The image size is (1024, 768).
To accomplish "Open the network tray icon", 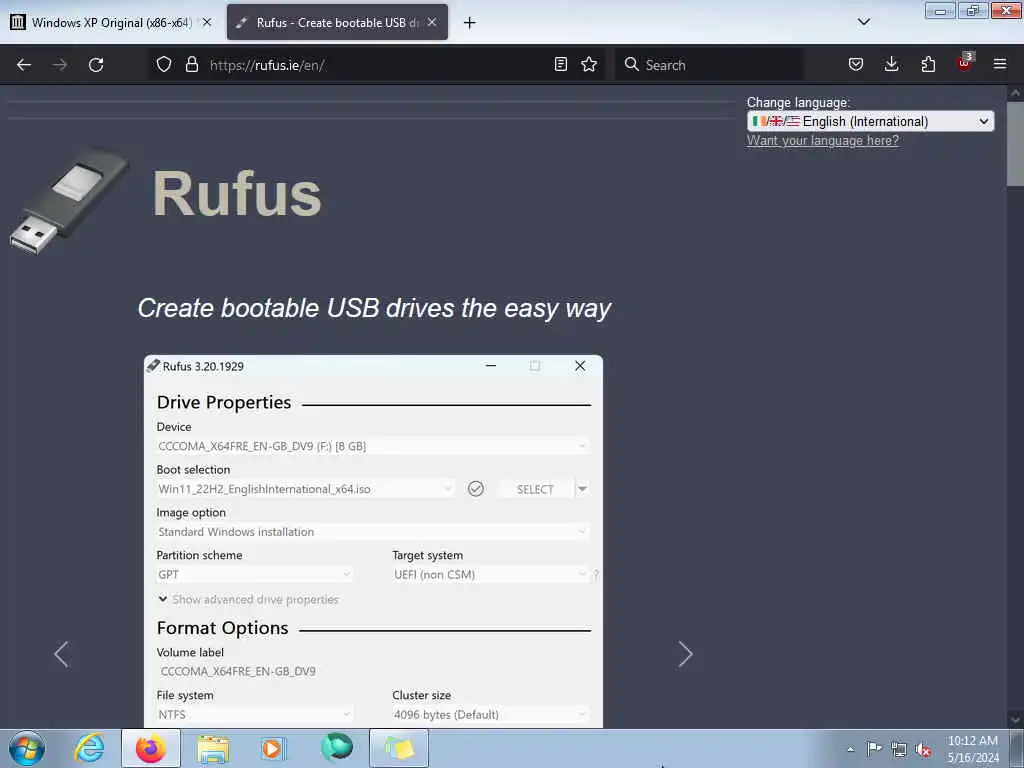I will [x=899, y=749].
